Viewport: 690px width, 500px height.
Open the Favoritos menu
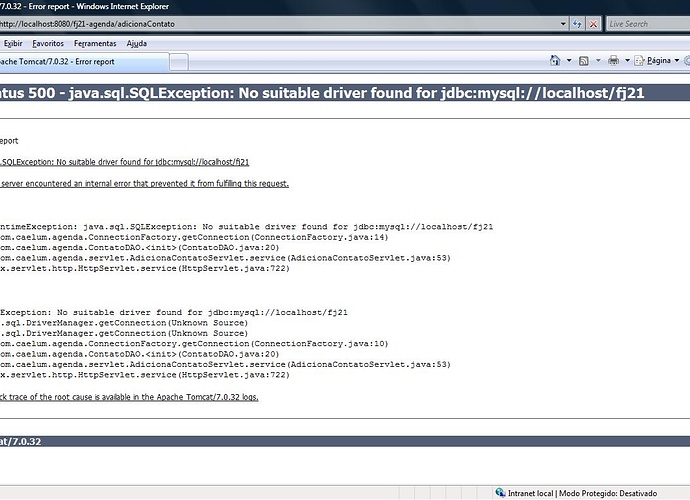[48, 44]
